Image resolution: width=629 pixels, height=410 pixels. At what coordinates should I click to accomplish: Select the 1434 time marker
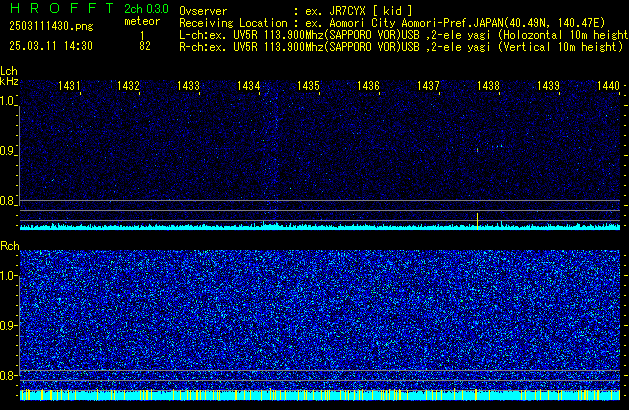pyautogui.click(x=248, y=86)
